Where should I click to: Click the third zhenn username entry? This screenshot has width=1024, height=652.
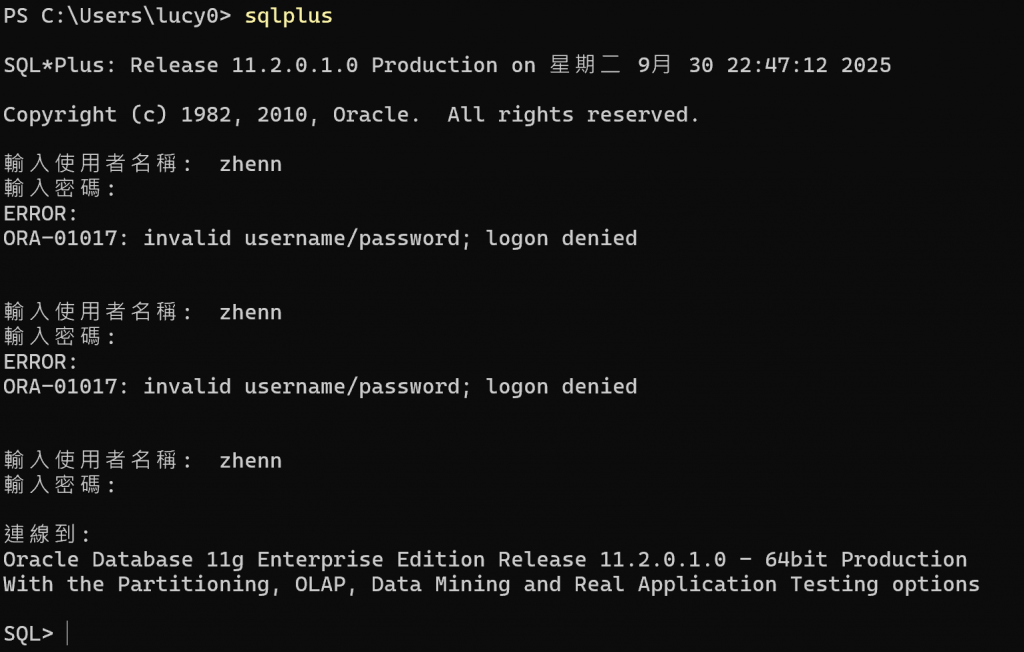(x=250, y=461)
